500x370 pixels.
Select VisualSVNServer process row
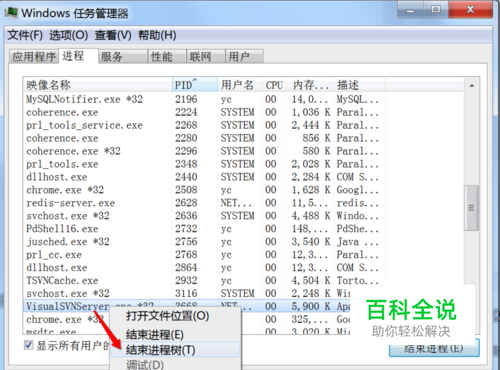click(187, 306)
